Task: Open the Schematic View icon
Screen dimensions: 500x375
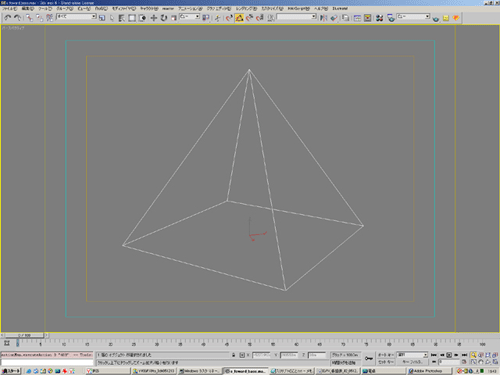Action: [x=368, y=18]
